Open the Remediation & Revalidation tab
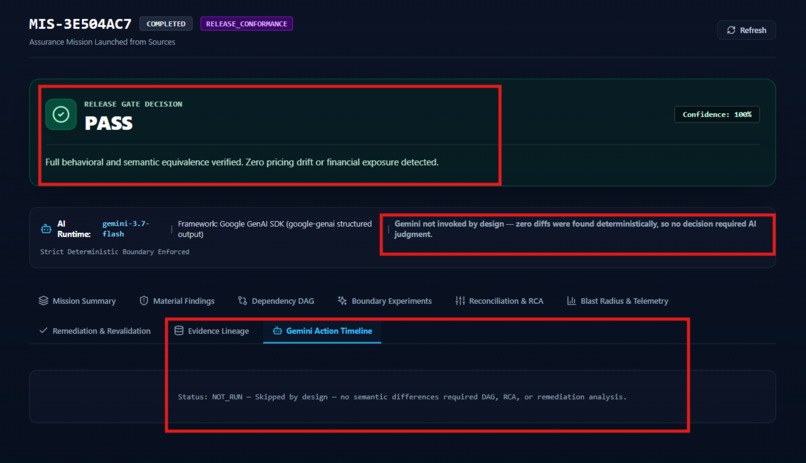 (x=95, y=331)
